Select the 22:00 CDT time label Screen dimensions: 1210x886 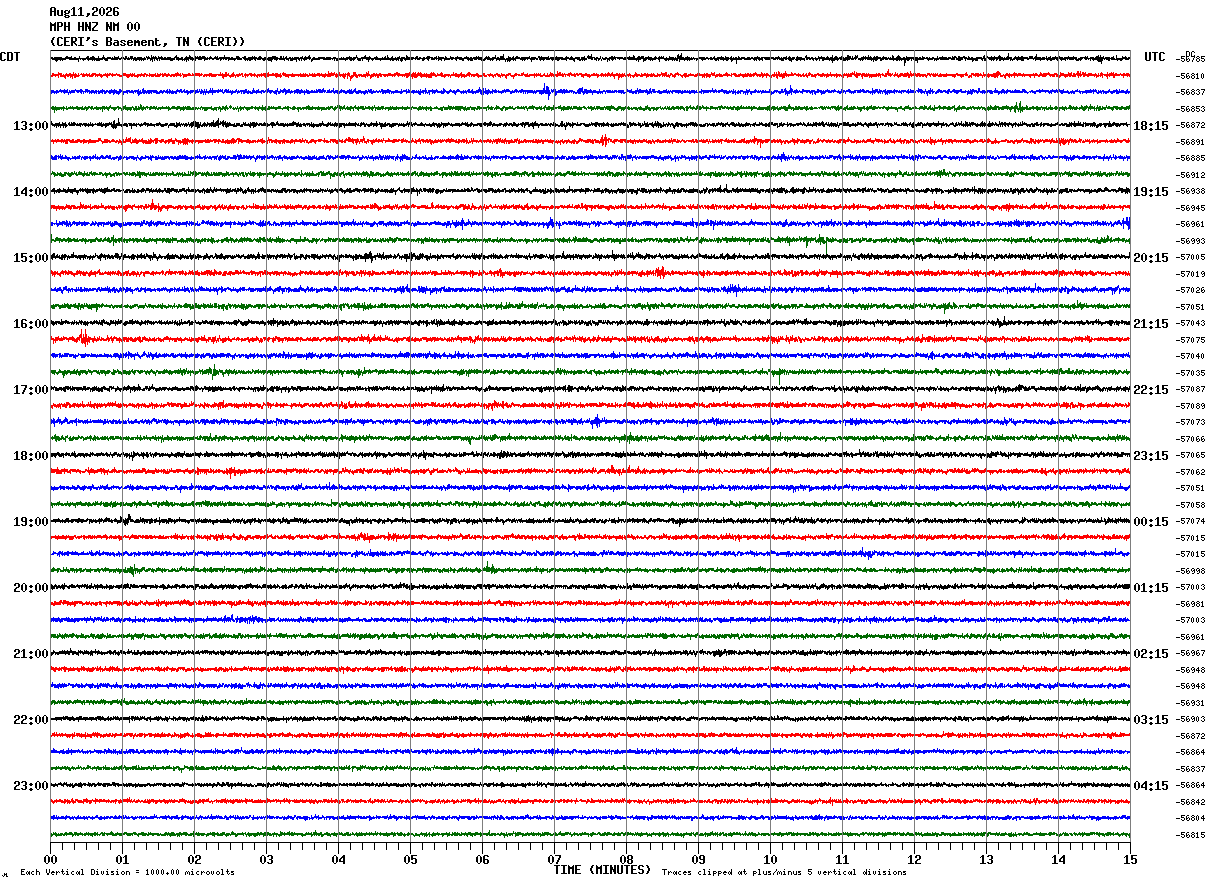point(31,720)
